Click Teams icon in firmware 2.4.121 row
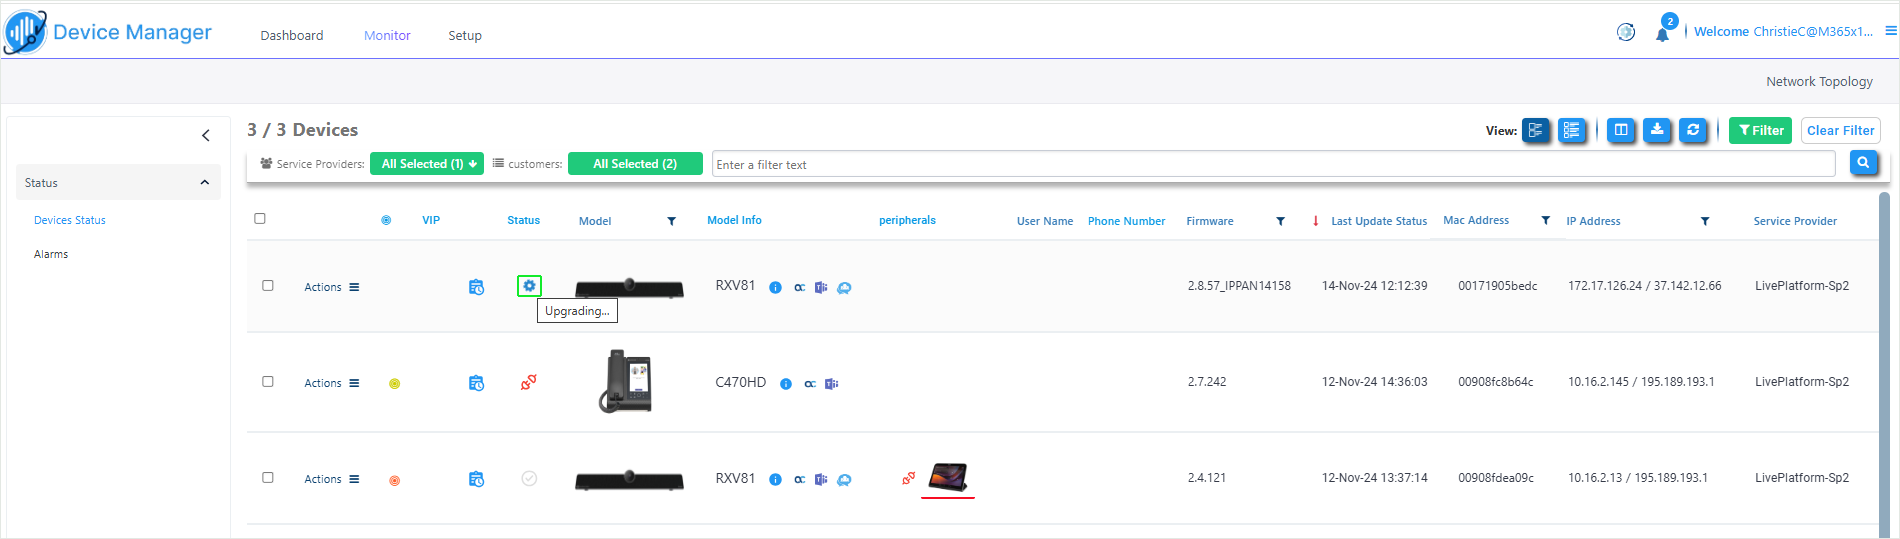This screenshot has width=1900, height=539. pos(821,480)
